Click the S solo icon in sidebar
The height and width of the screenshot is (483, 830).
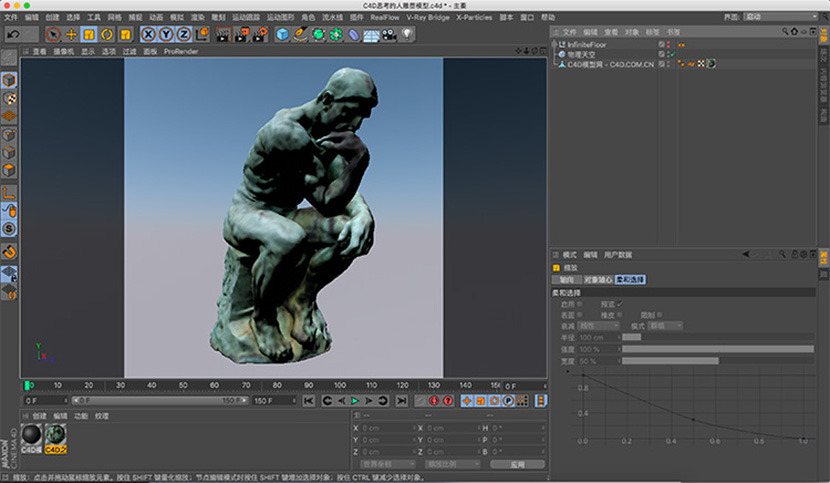tap(9, 229)
